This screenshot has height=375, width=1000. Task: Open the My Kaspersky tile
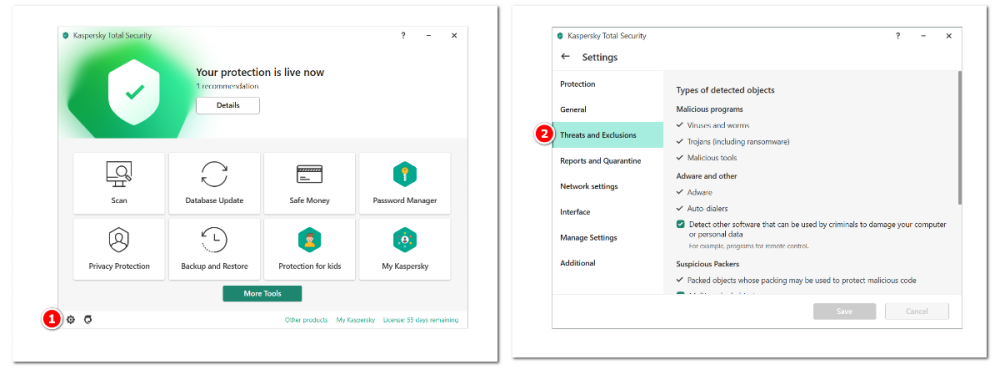coord(405,249)
